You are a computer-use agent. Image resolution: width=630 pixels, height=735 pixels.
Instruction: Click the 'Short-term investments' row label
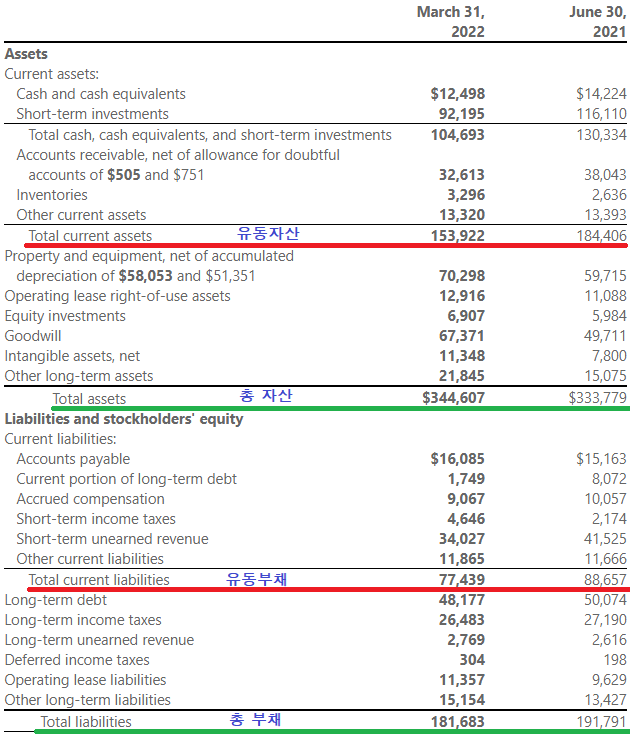92,114
